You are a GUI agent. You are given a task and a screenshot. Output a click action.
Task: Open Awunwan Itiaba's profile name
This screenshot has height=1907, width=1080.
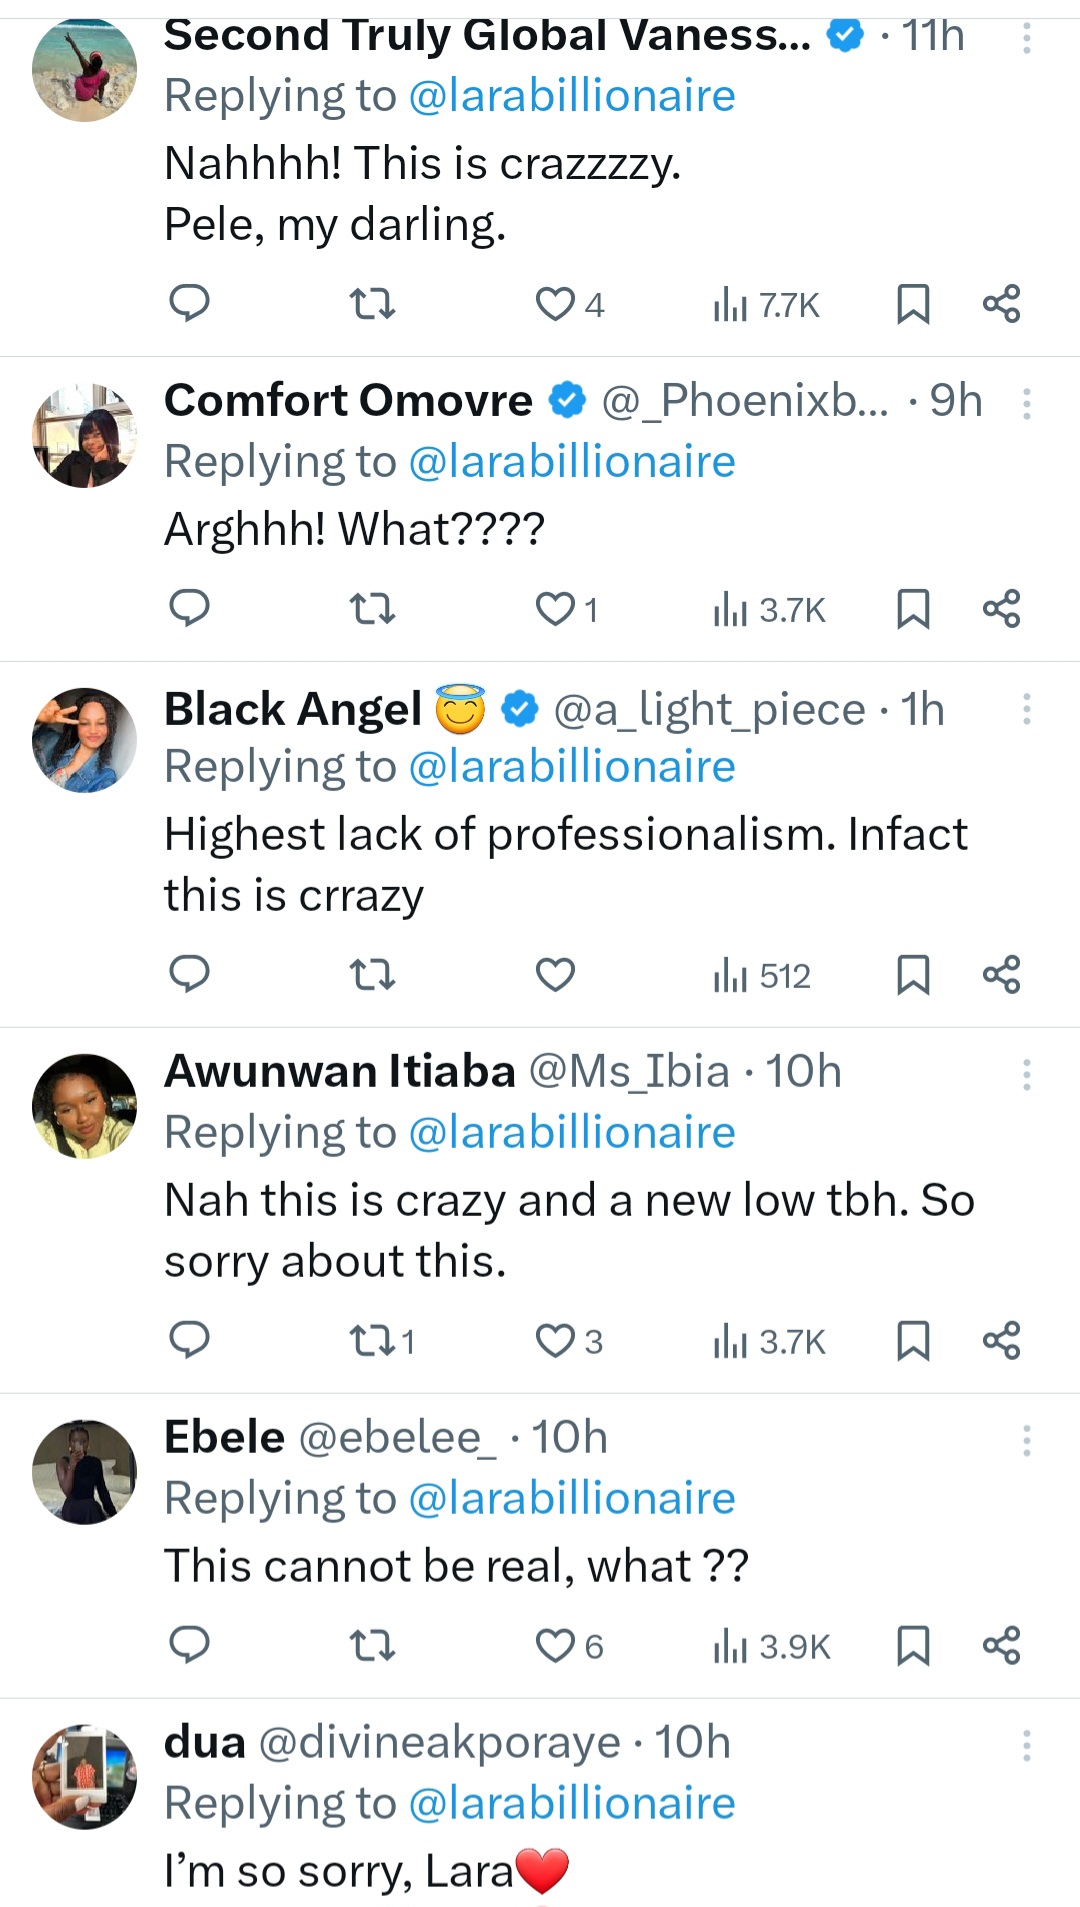pyautogui.click(x=339, y=1071)
